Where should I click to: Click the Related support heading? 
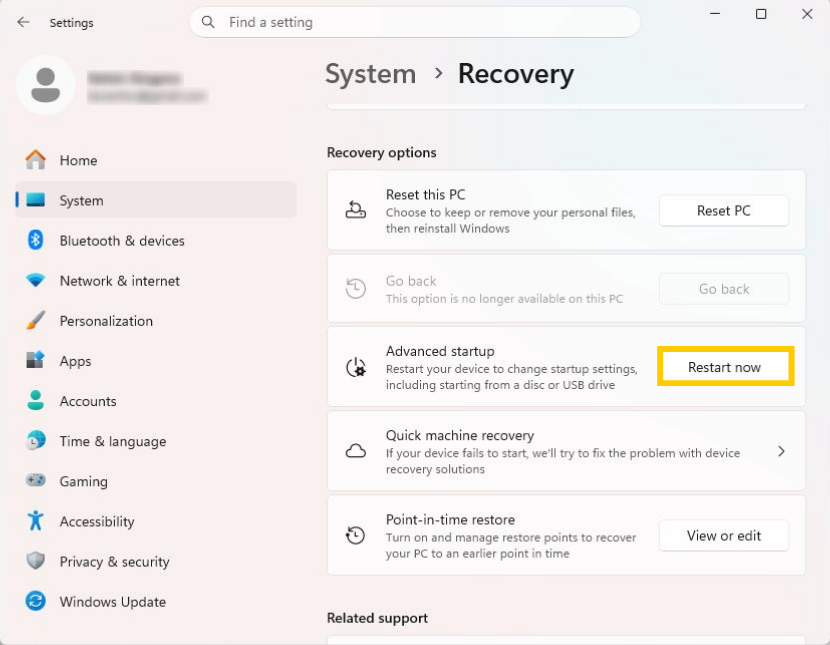pos(377,618)
